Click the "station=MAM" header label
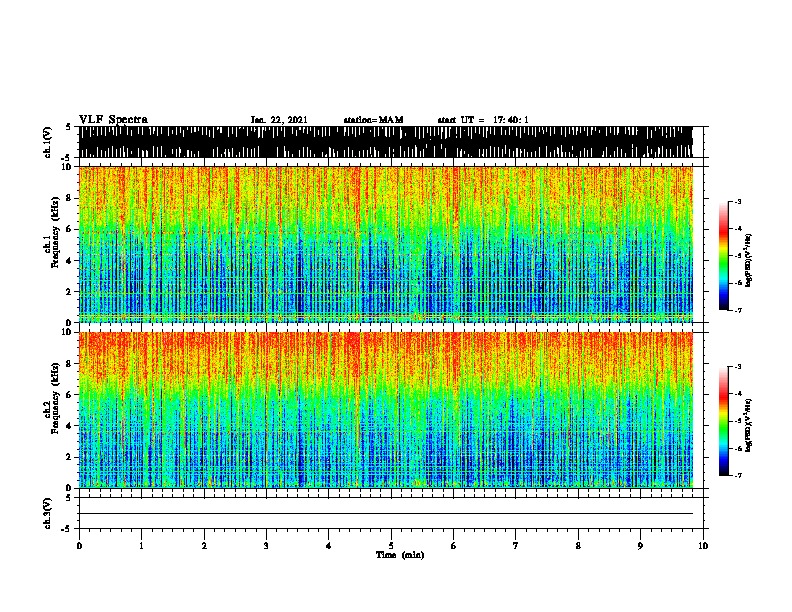 point(373,120)
